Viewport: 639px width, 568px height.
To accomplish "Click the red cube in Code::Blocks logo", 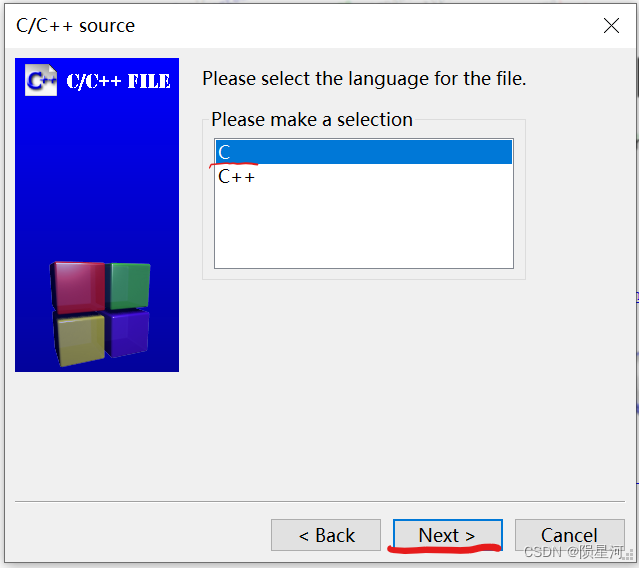I will tap(78, 287).
